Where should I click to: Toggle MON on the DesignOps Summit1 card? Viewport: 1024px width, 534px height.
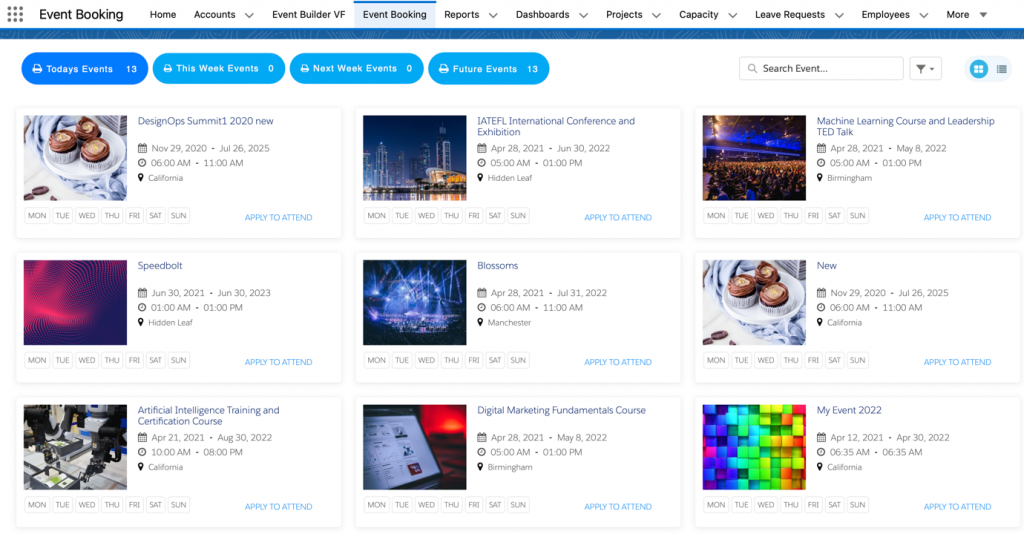[37, 216]
